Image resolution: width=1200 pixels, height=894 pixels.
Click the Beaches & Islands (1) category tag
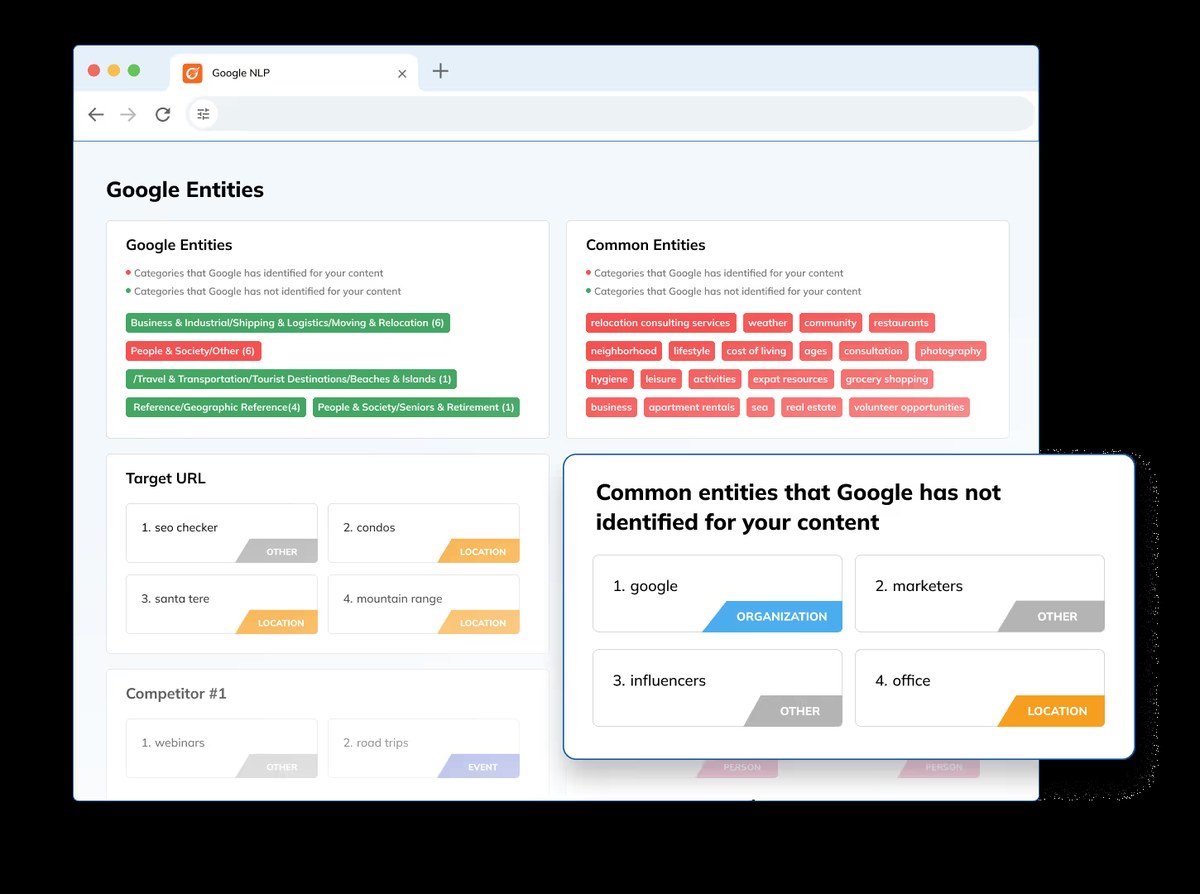[291, 379]
